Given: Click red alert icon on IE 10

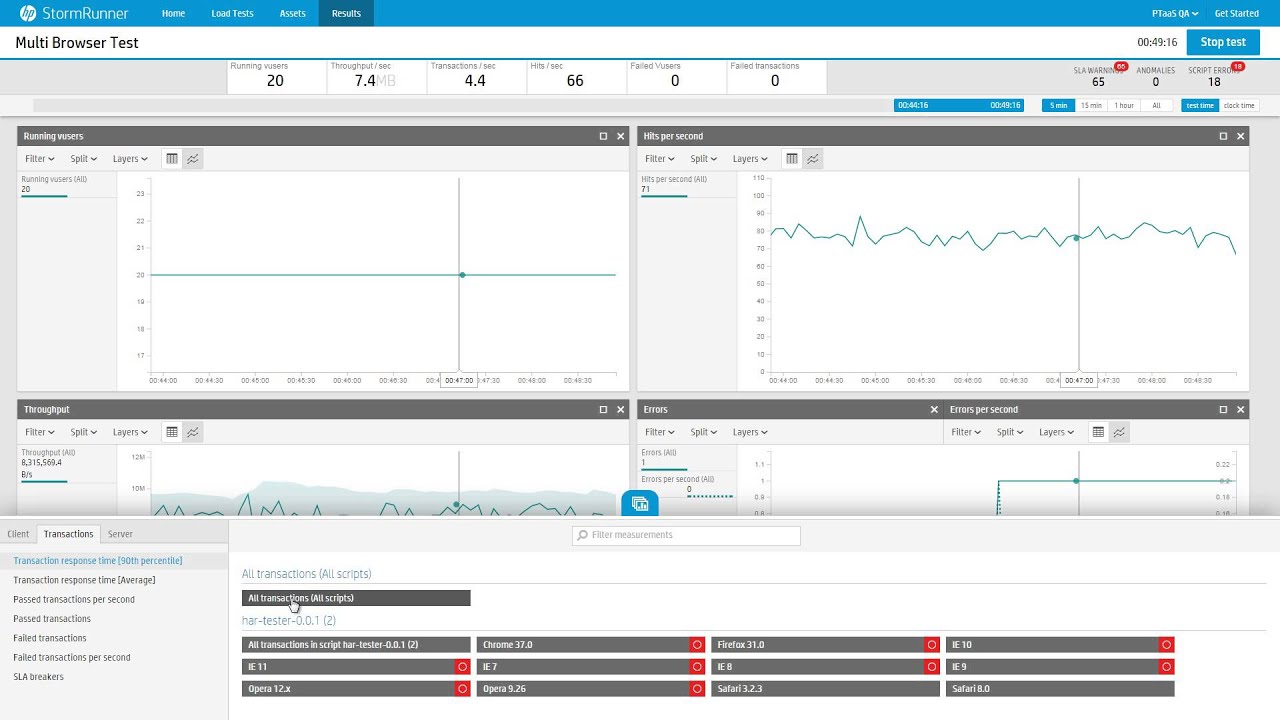Looking at the screenshot, I should pos(1166,645).
